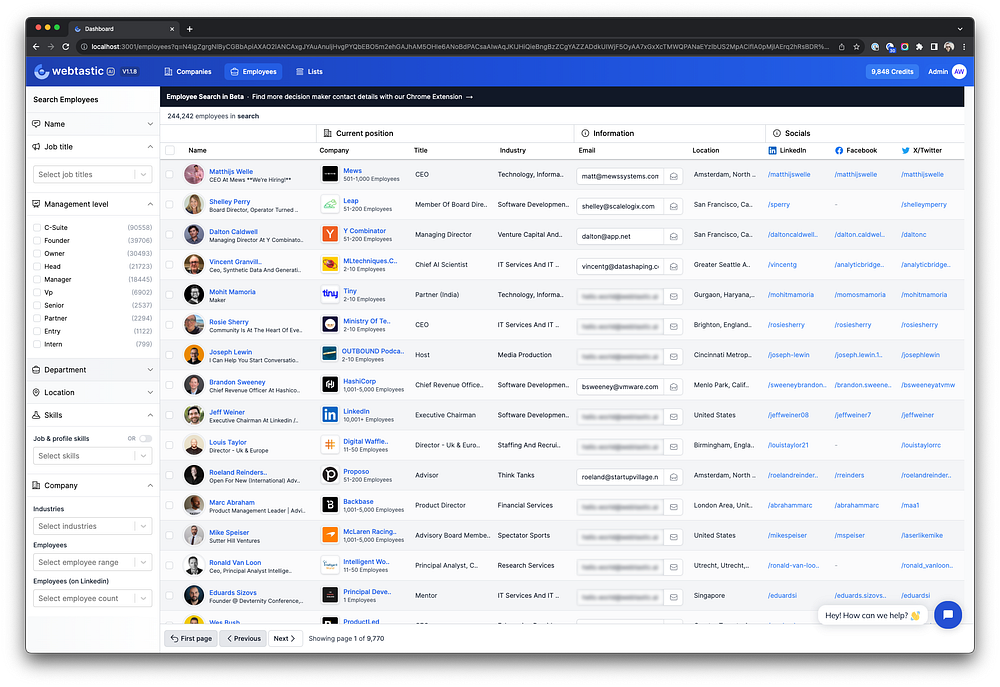Reveal email icon in Mohit Mamoria row

[x=673, y=296]
